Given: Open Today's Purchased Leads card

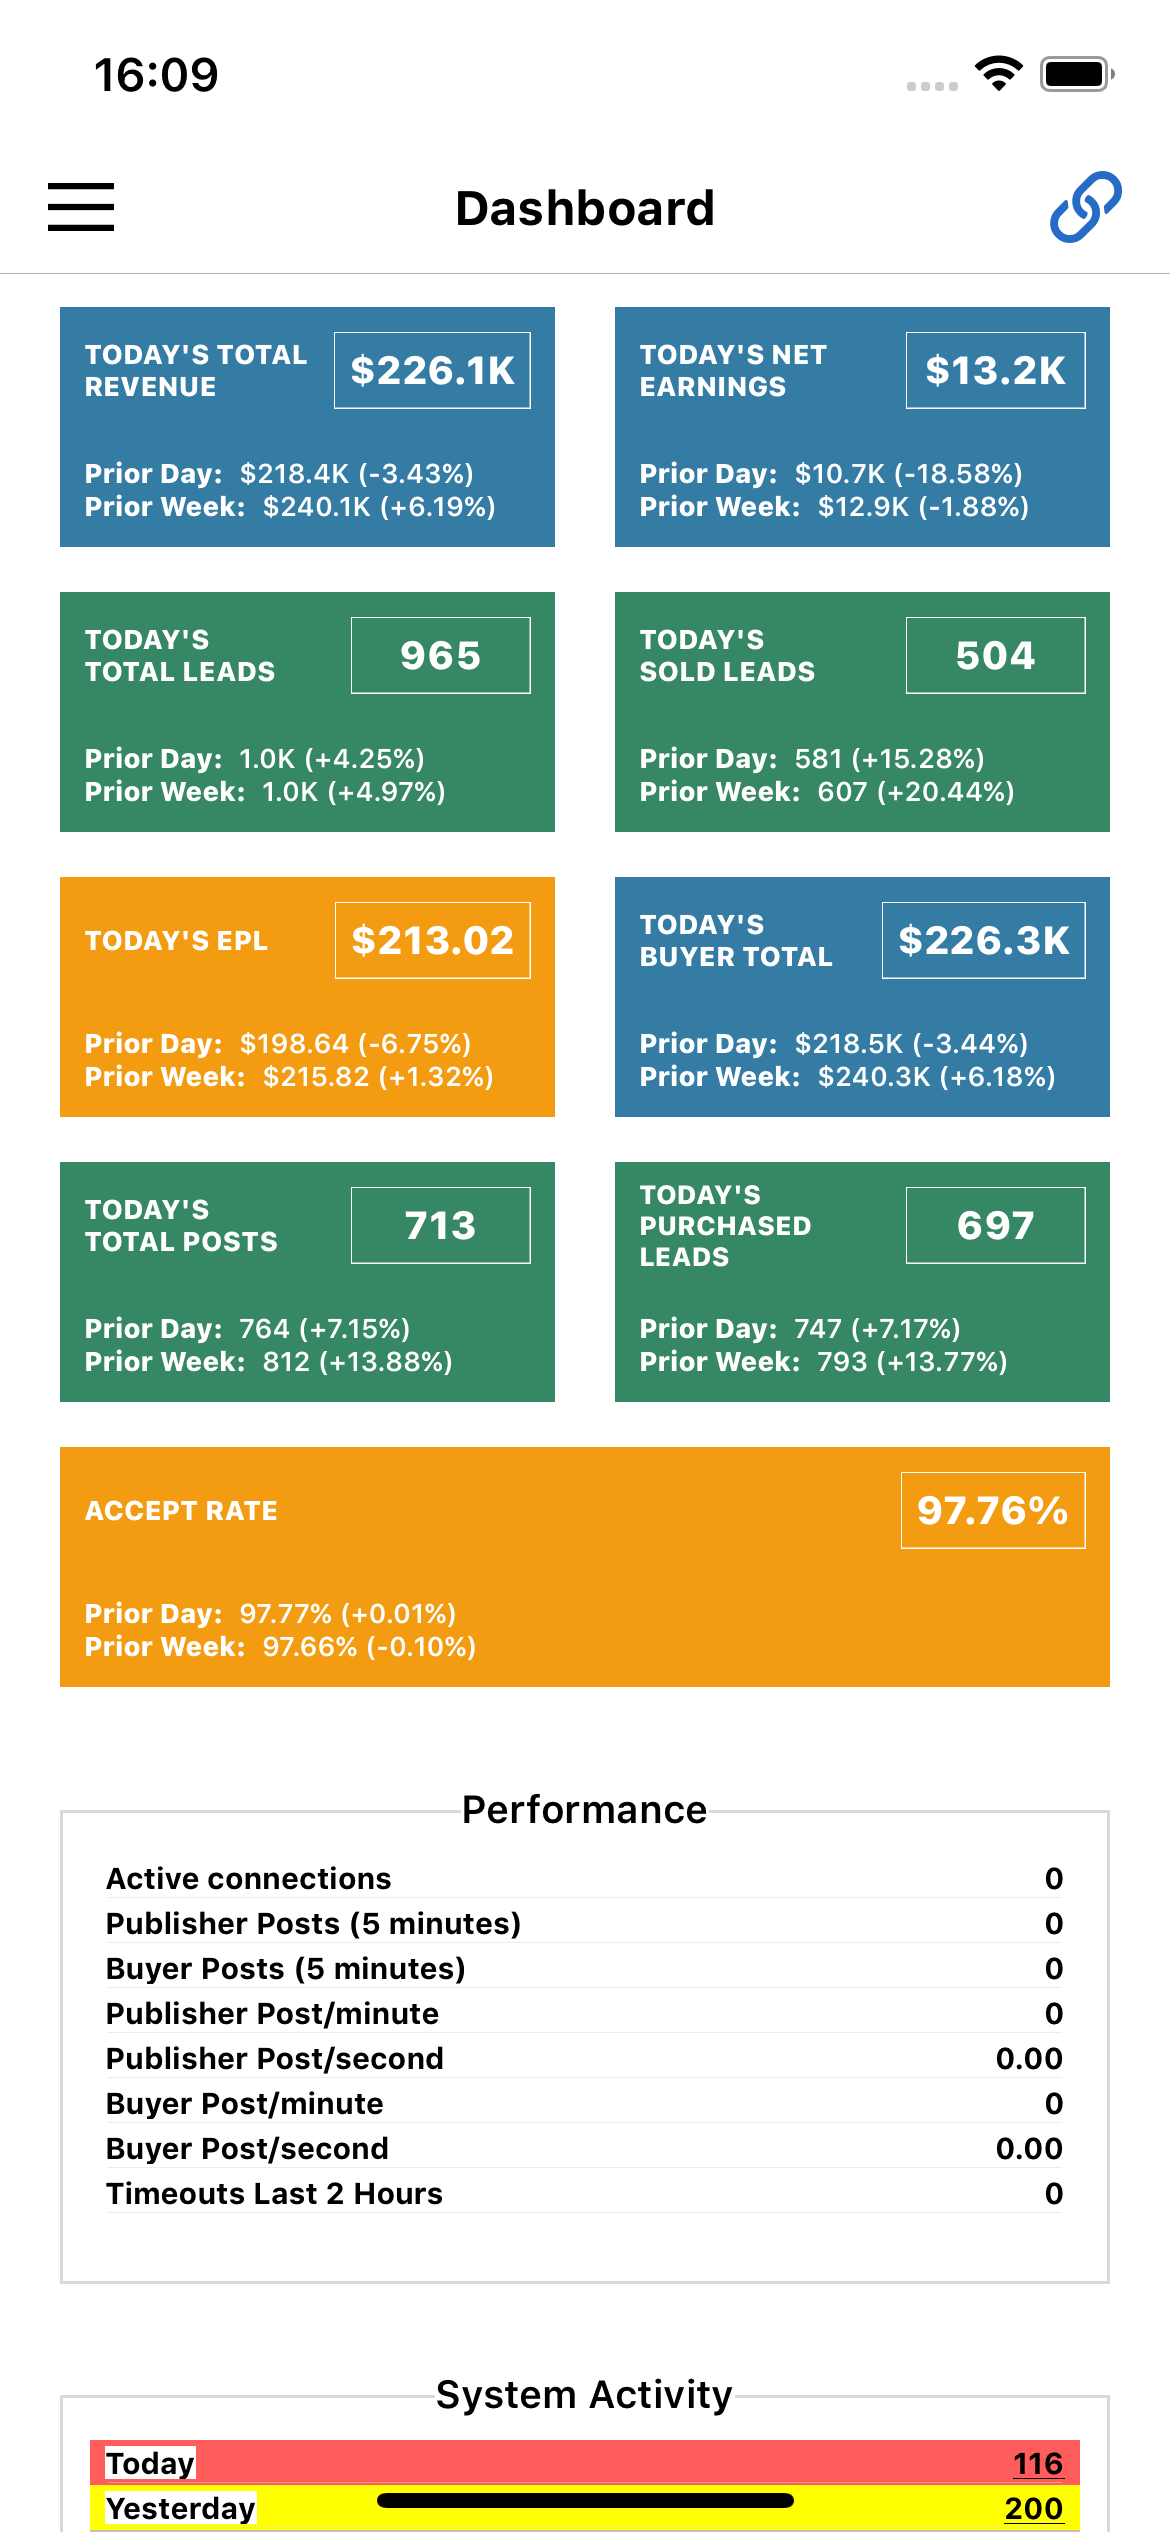Looking at the screenshot, I should (862, 1282).
